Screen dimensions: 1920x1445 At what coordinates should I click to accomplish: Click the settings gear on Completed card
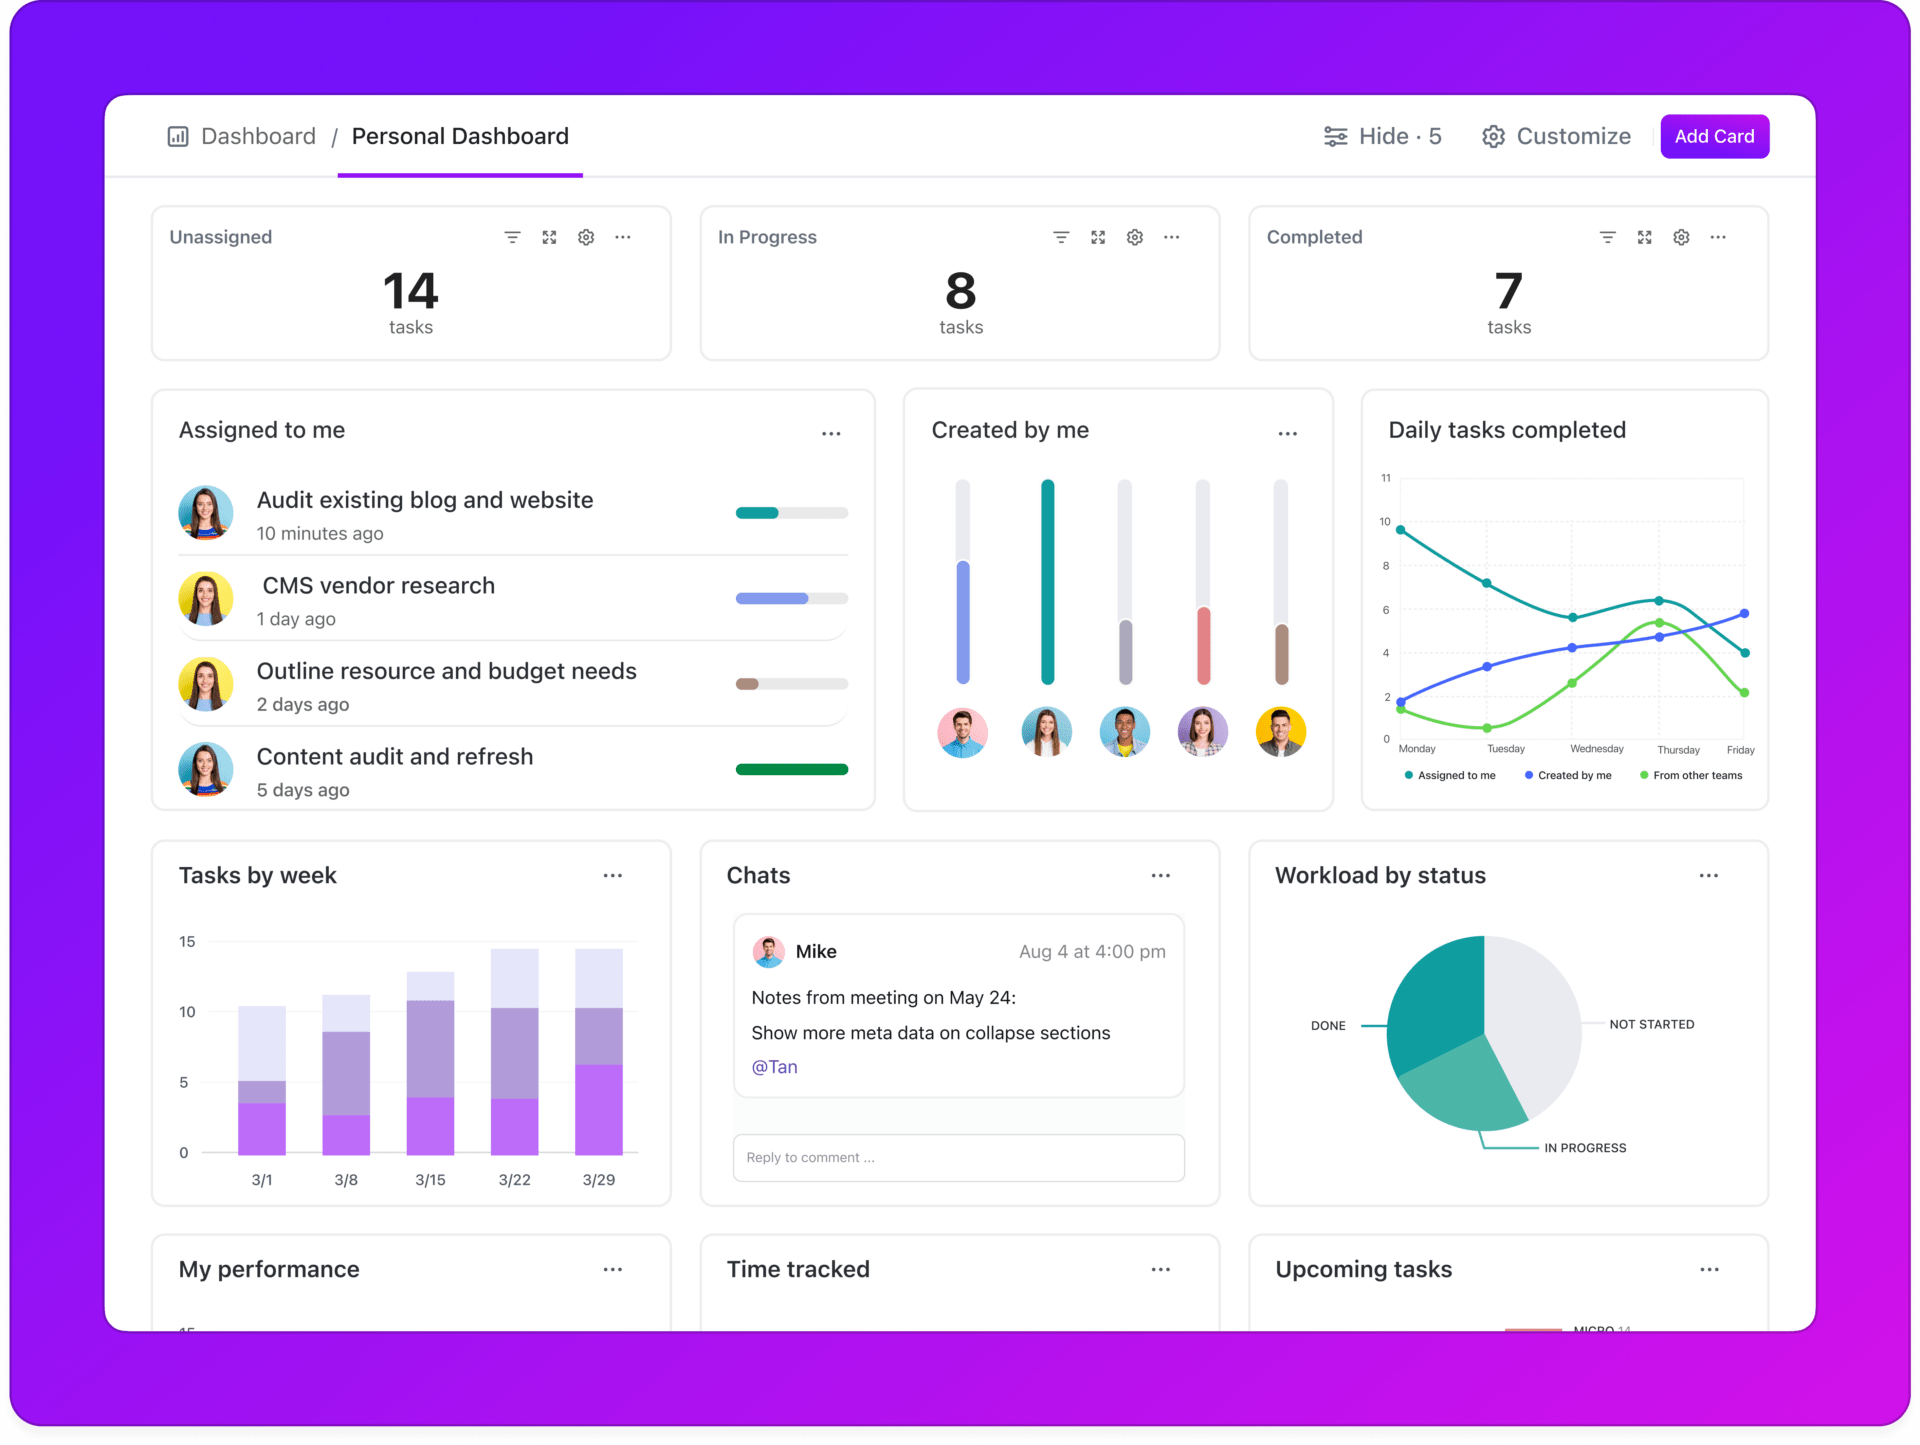pos(1682,237)
